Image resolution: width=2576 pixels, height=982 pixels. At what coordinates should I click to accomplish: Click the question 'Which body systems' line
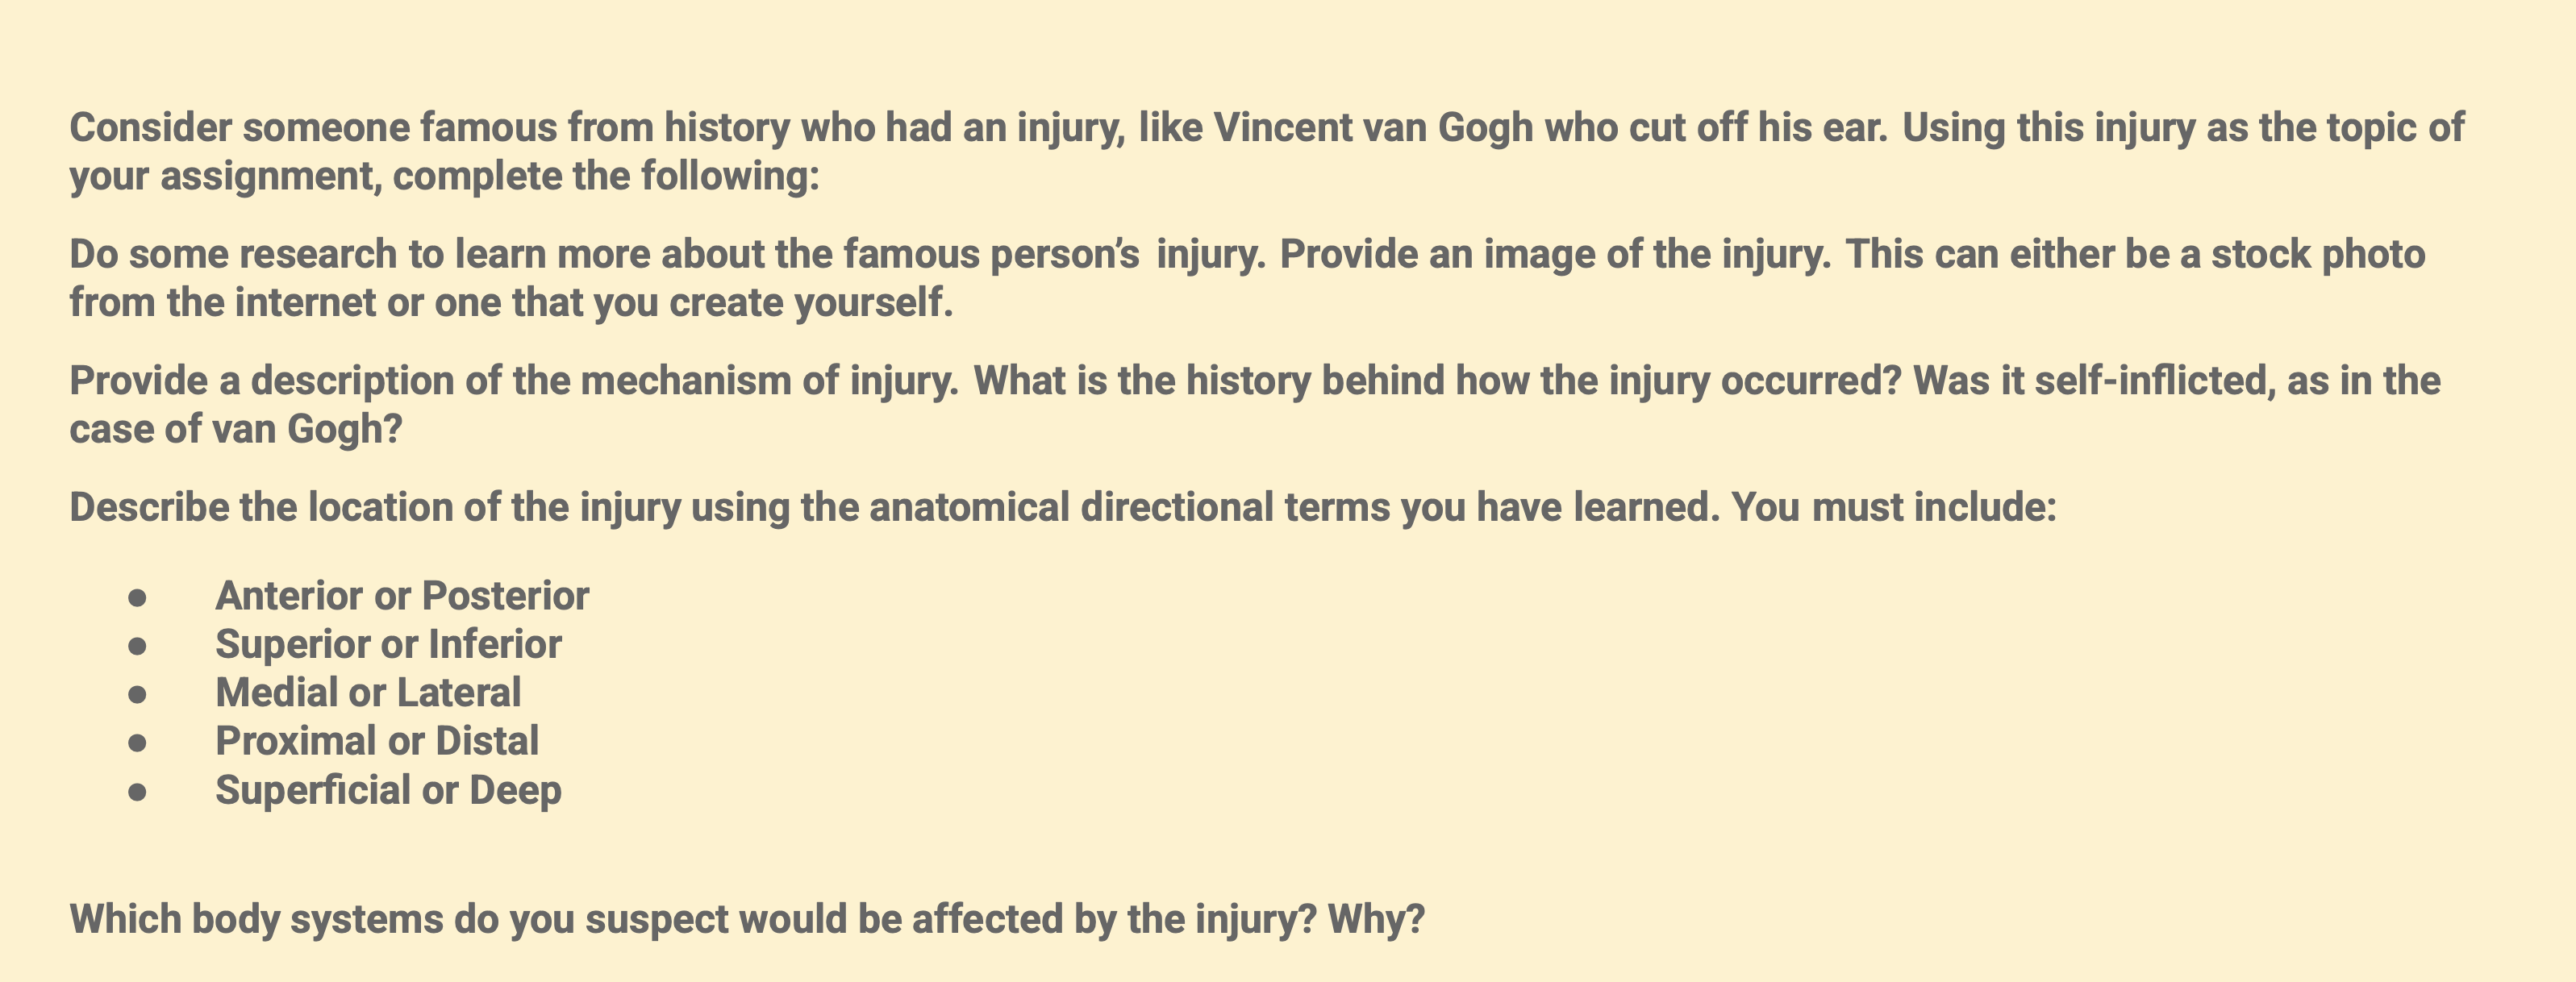747,920
